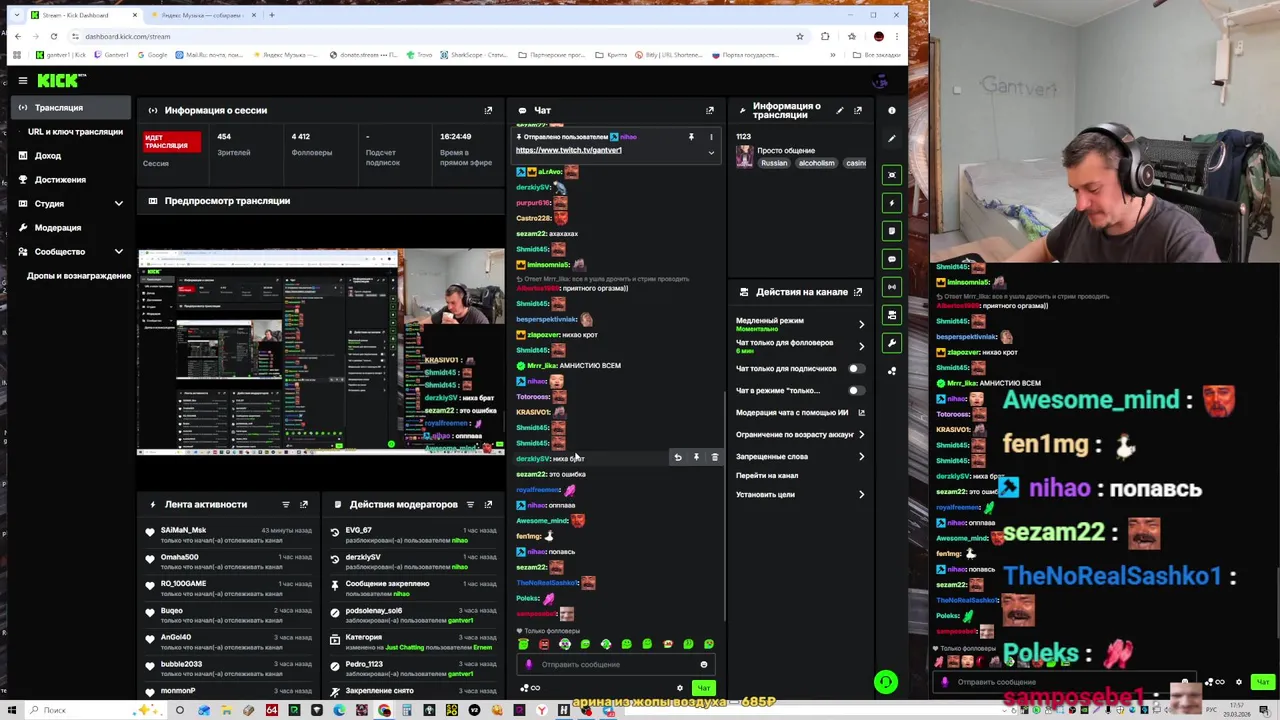The height and width of the screenshot is (720, 1280).
Task: Edit the stream information with pencil icon
Action: (x=840, y=110)
